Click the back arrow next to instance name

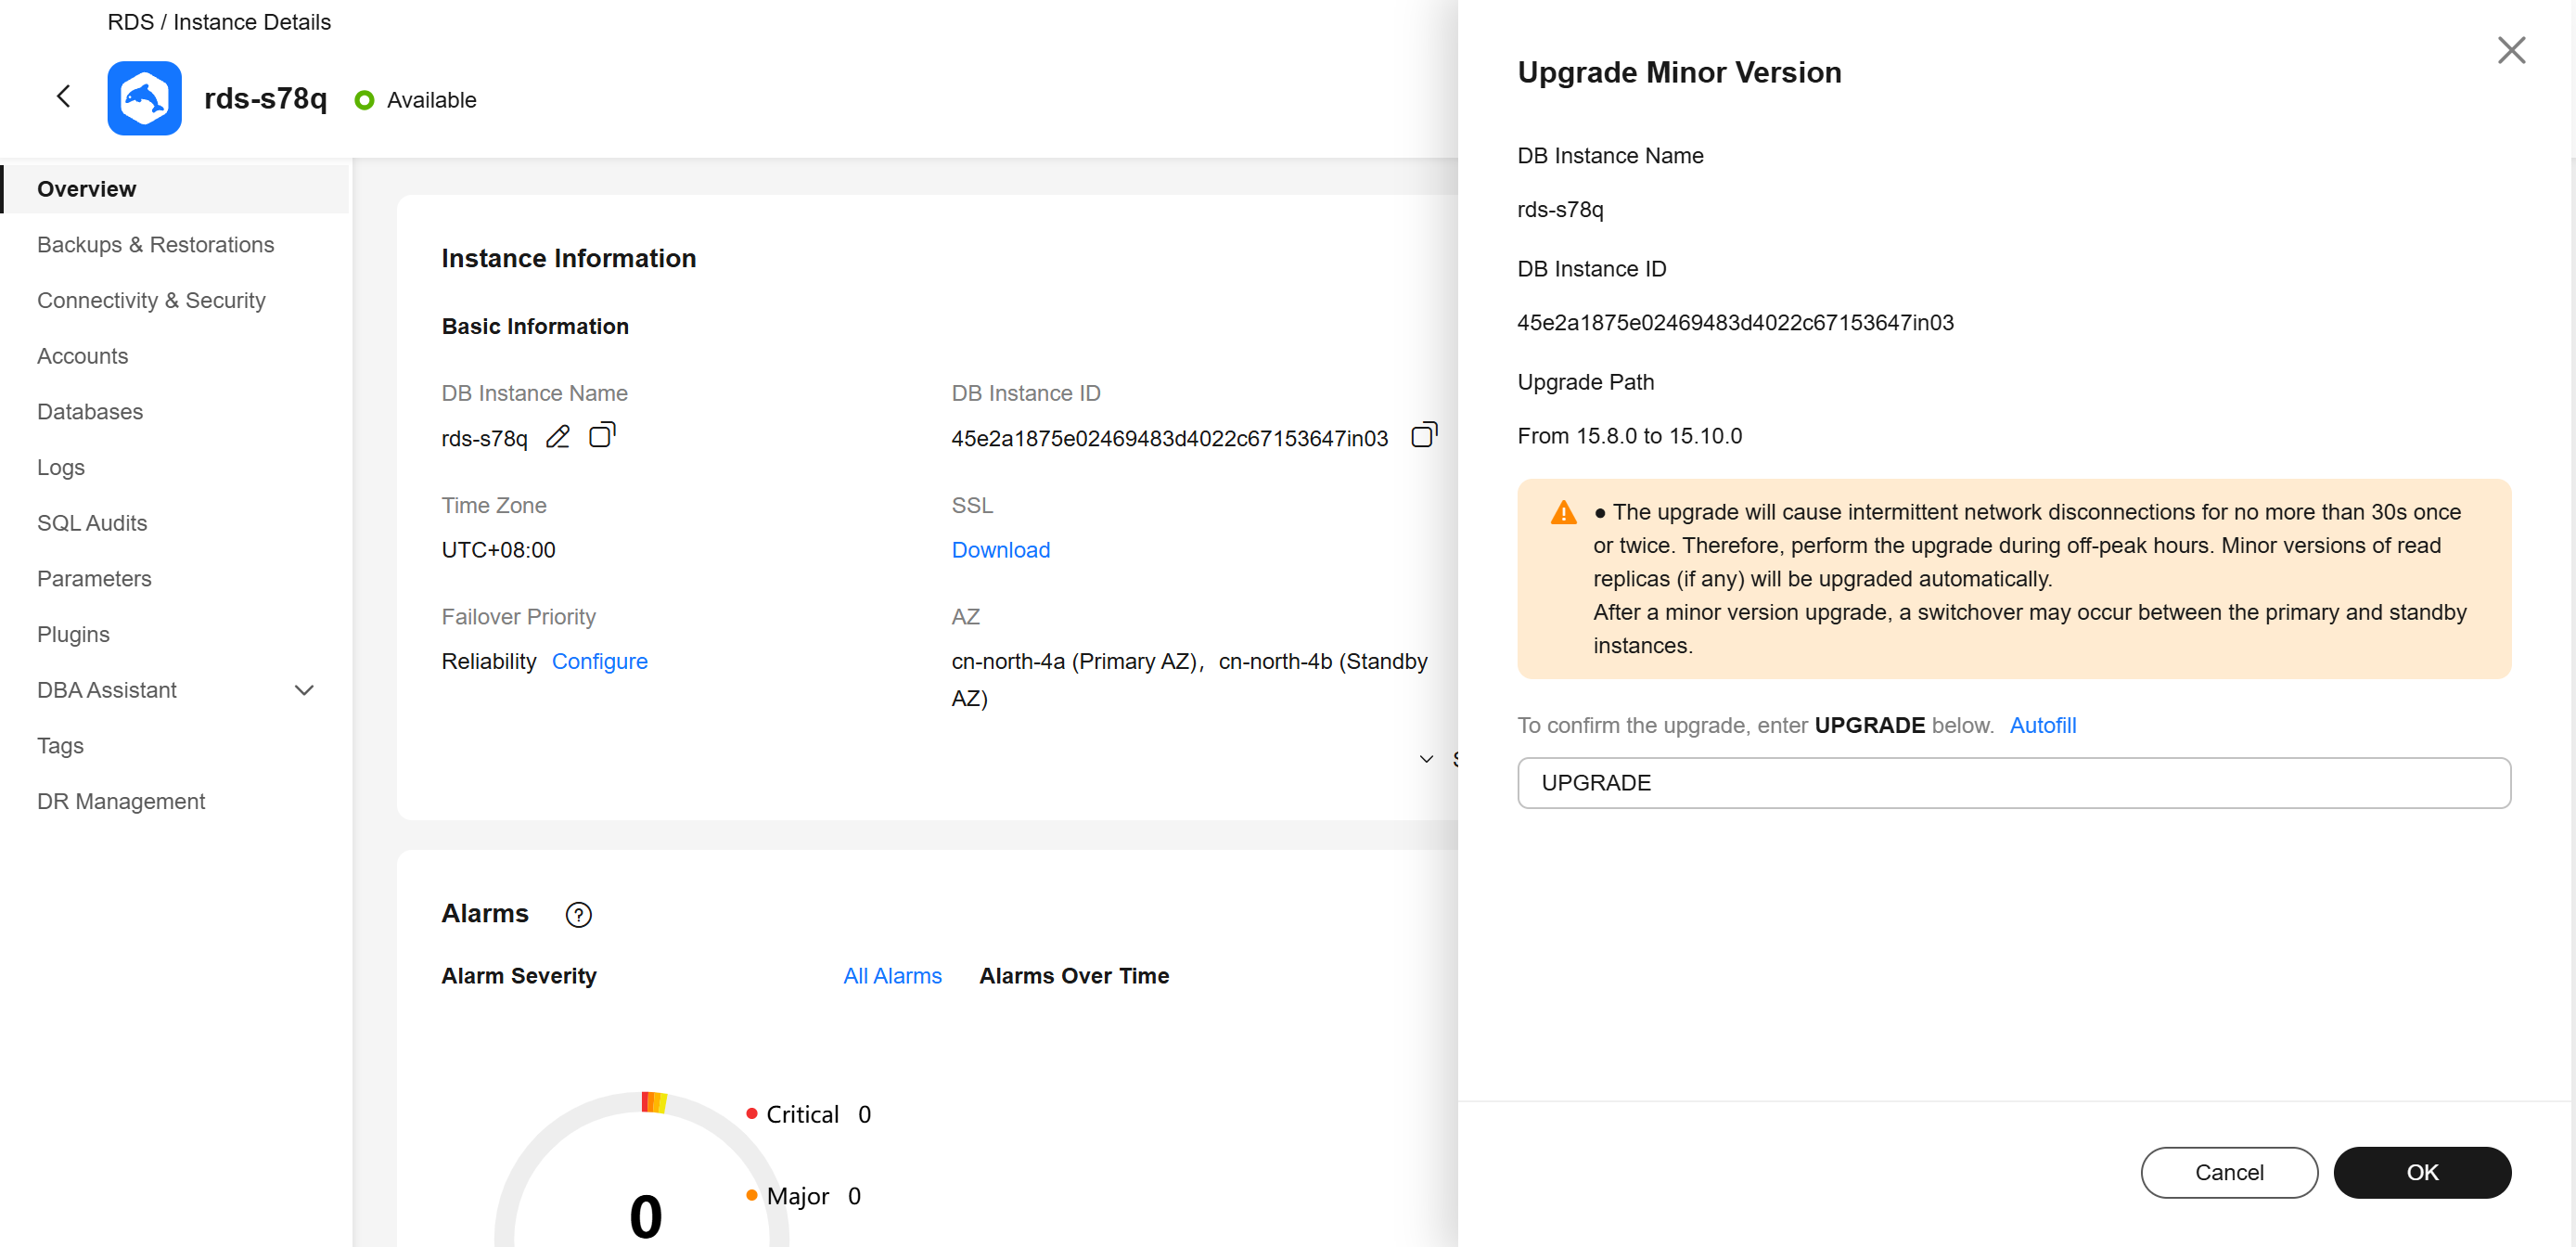point(64,96)
